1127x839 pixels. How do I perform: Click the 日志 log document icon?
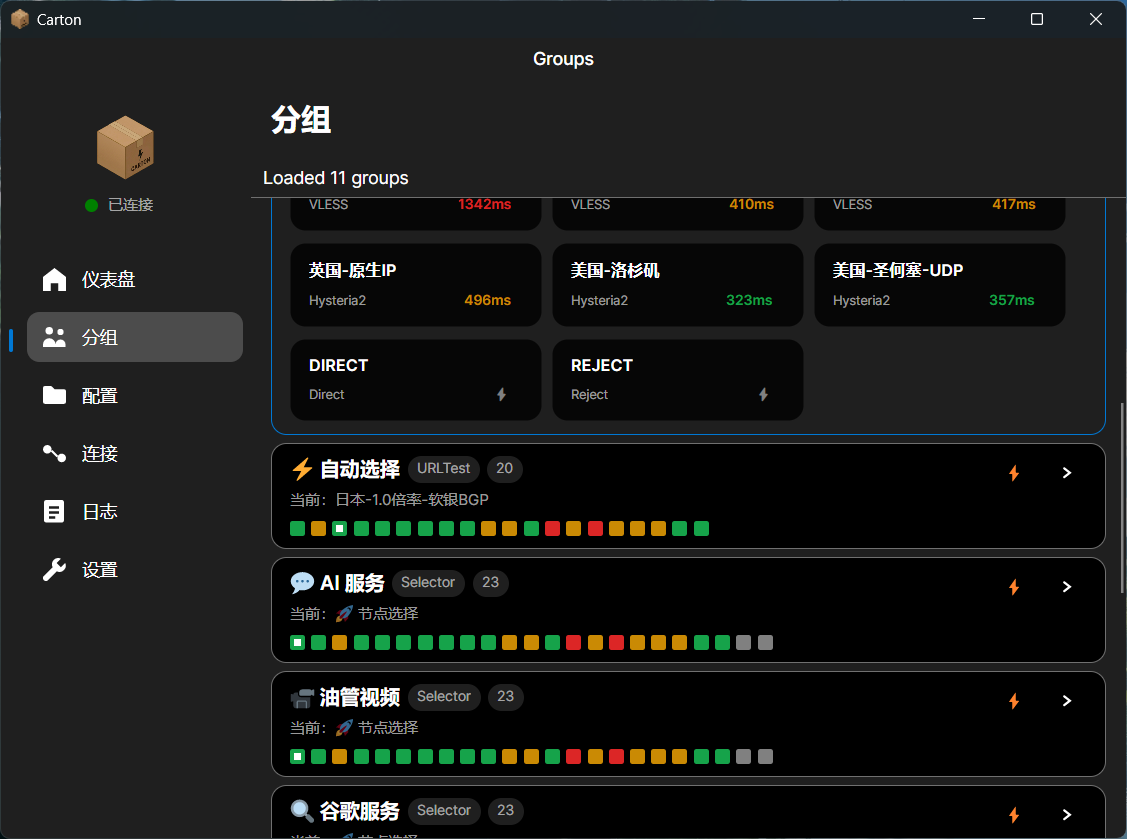(54, 511)
